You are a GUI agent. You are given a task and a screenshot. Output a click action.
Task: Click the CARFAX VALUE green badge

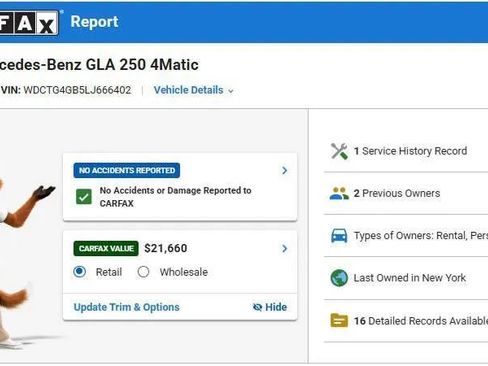(106, 248)
